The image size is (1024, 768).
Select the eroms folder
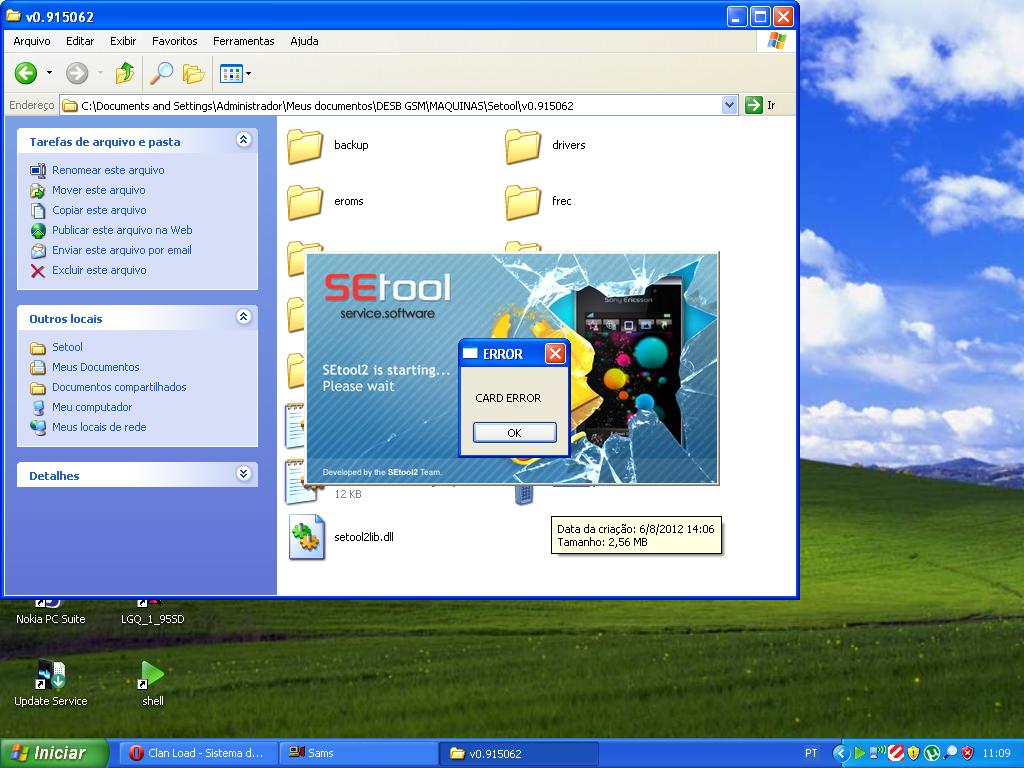tap(325, 201)
